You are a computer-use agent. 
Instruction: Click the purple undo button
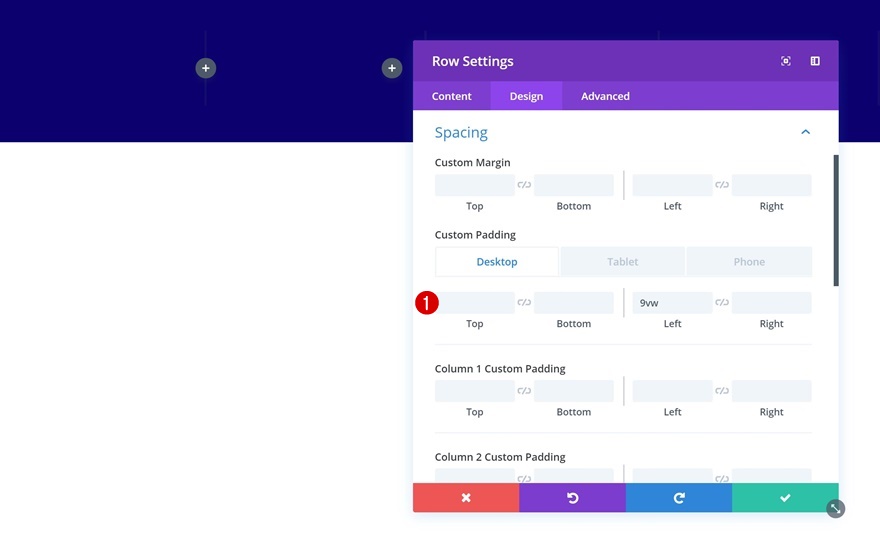(572, 498)
